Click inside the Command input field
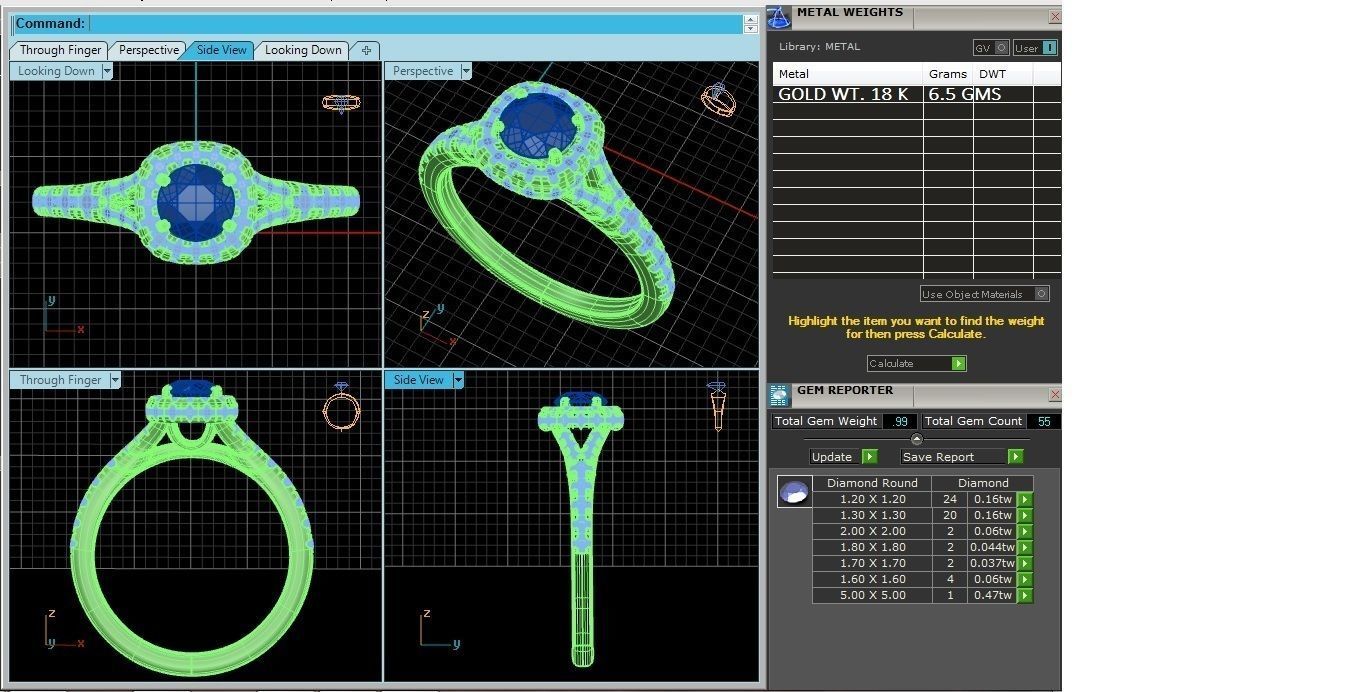This screenshot has width=1360, height=692. point(416,23)
